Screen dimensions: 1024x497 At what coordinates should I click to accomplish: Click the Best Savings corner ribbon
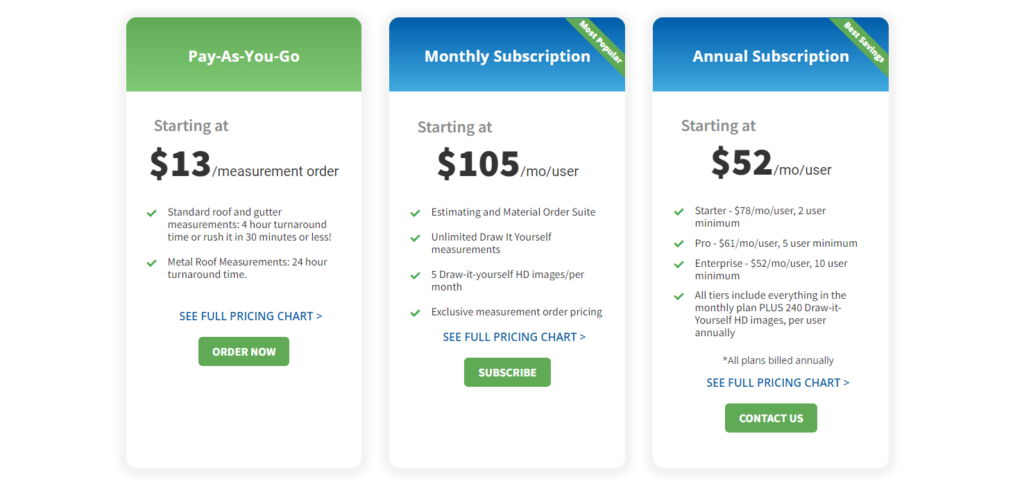pyautogui.click(x=863, y=42)
